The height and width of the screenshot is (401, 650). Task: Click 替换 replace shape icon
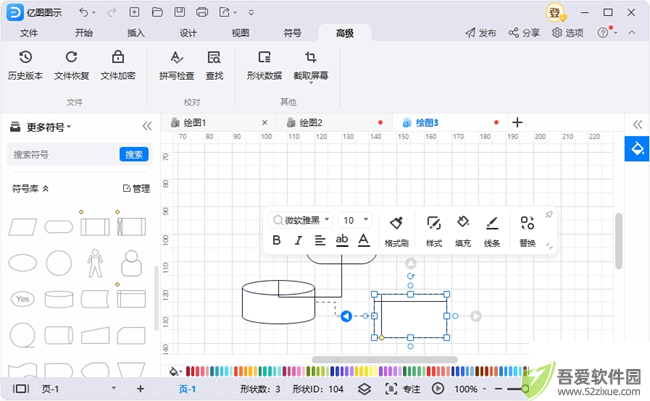(x=527, y=231)
